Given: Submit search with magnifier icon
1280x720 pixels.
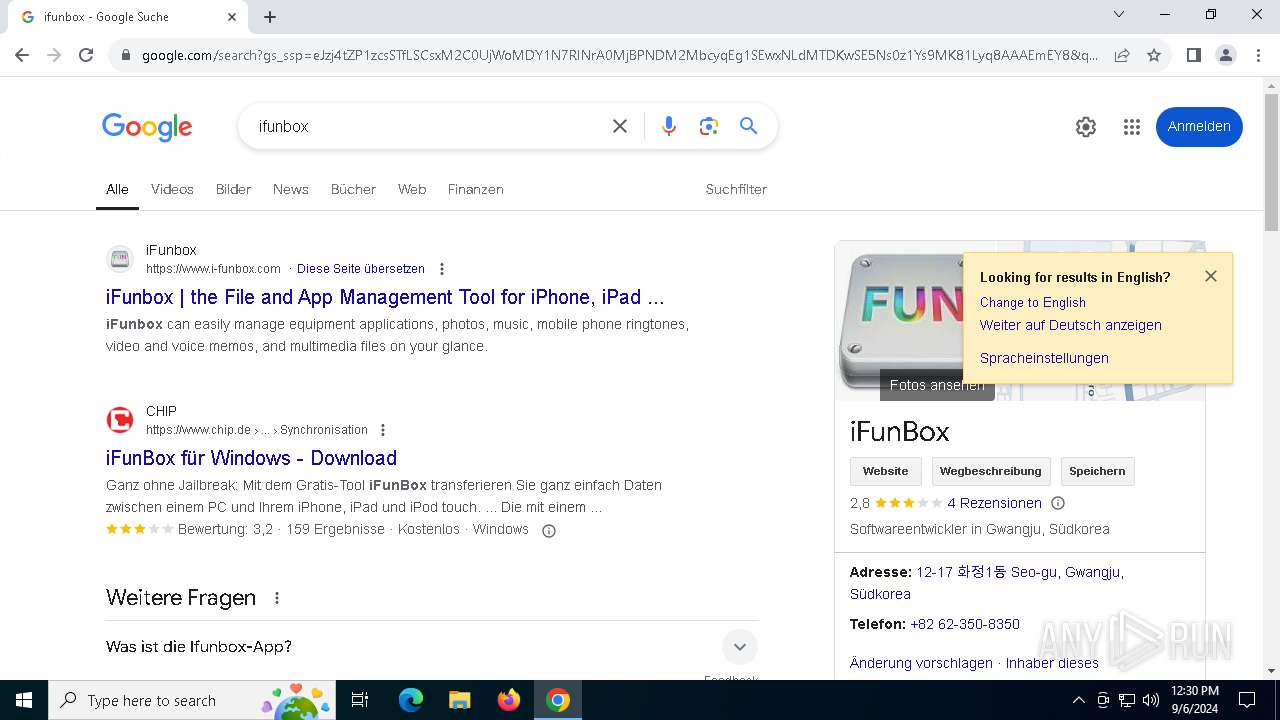Looking at the screenshot, I should click(x=748, y=126).
